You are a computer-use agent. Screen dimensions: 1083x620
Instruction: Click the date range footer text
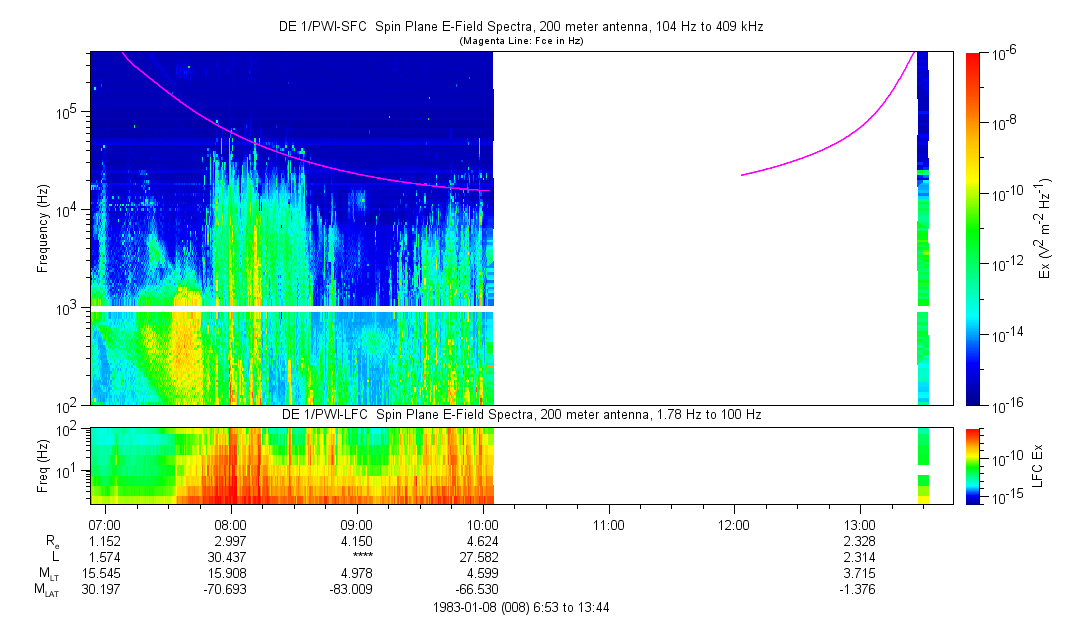pyautogui.click(x=520, y=607)
